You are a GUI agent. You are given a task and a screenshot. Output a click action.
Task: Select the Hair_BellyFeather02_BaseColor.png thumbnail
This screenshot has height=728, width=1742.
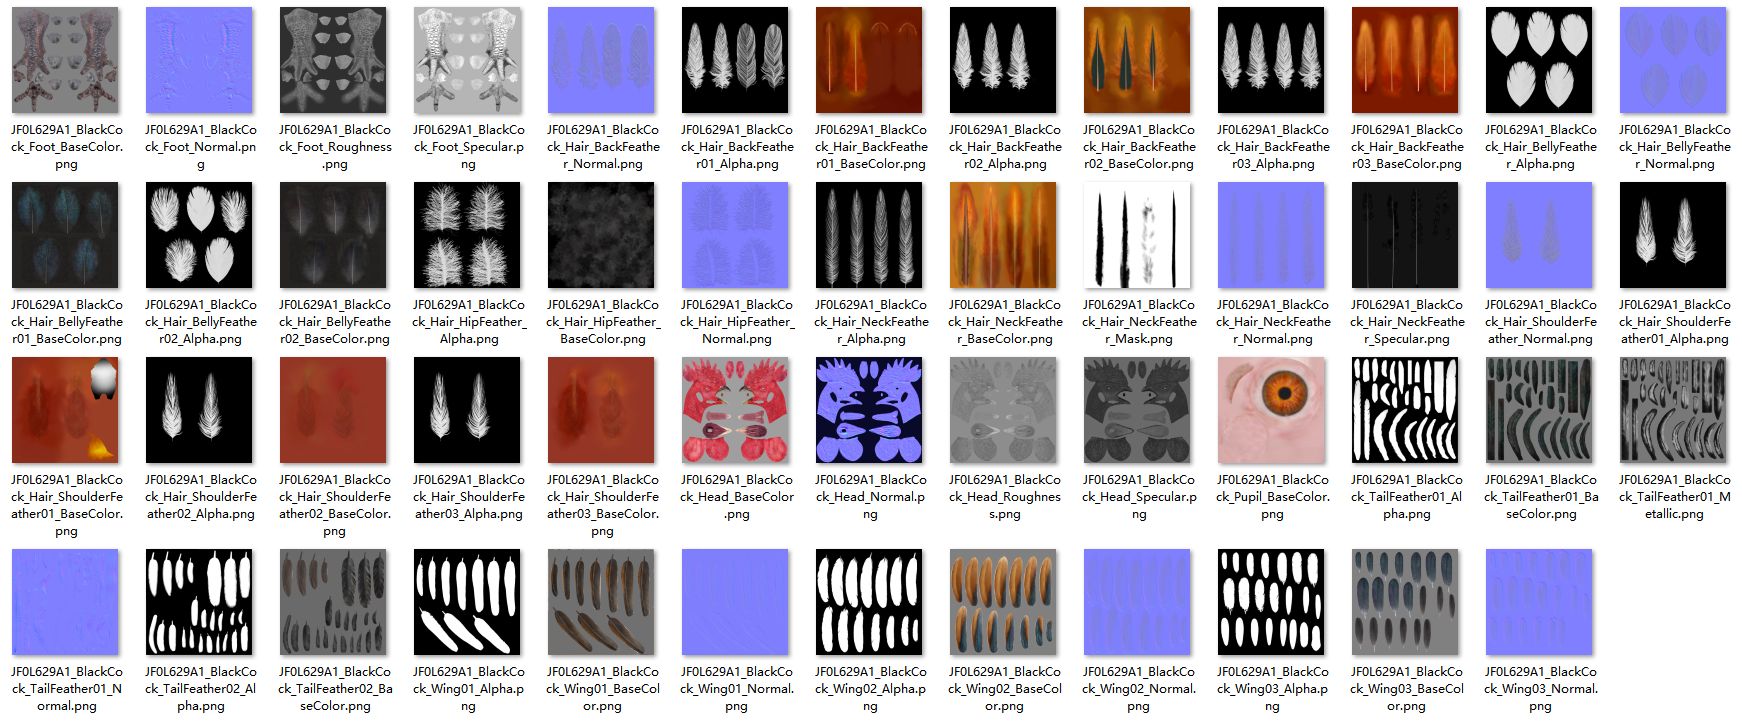pyautogui.click(x=333, y=235)
